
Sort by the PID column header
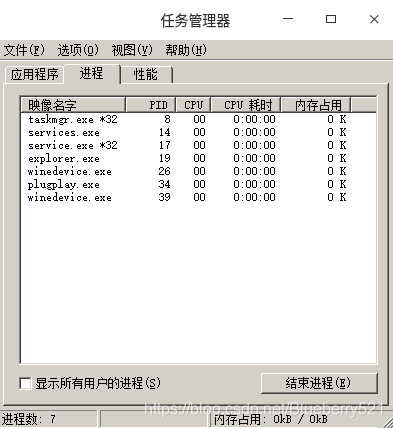tap(151, 105)
